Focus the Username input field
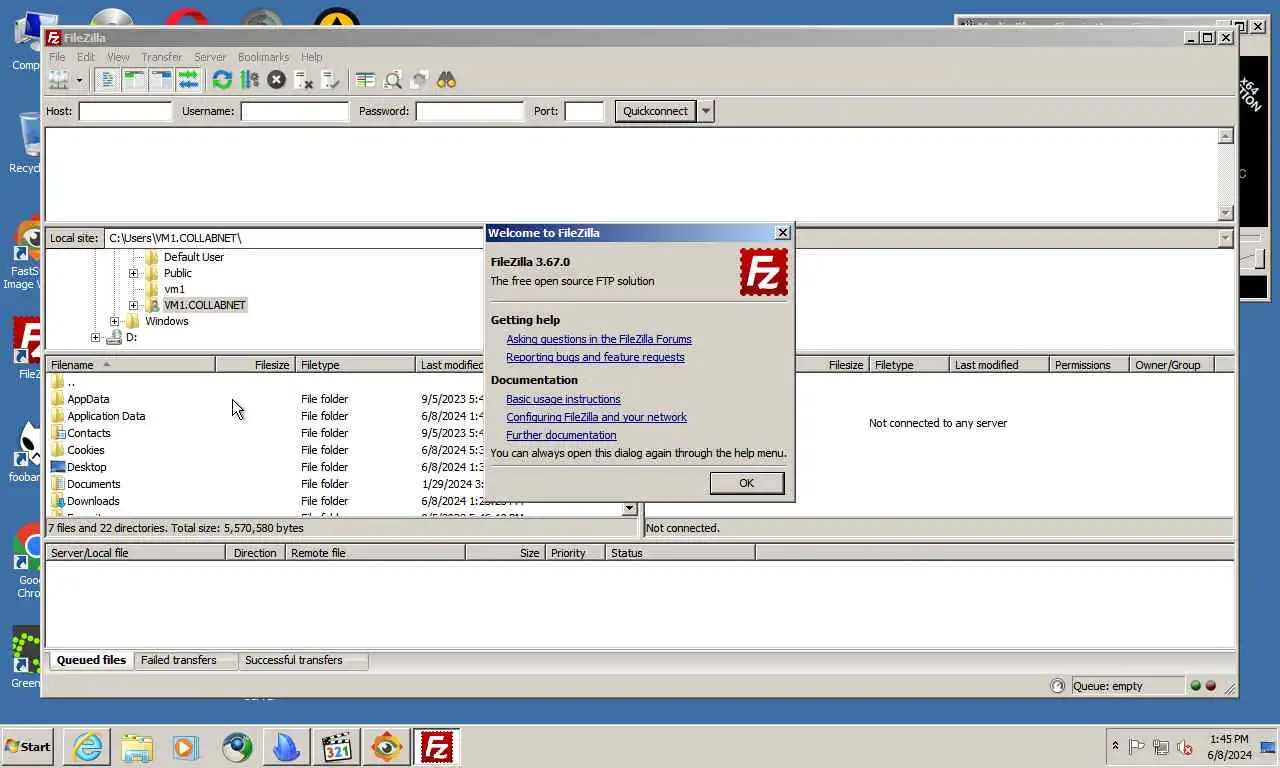This screenshot has width=1280, height=768. coord(294,111)
